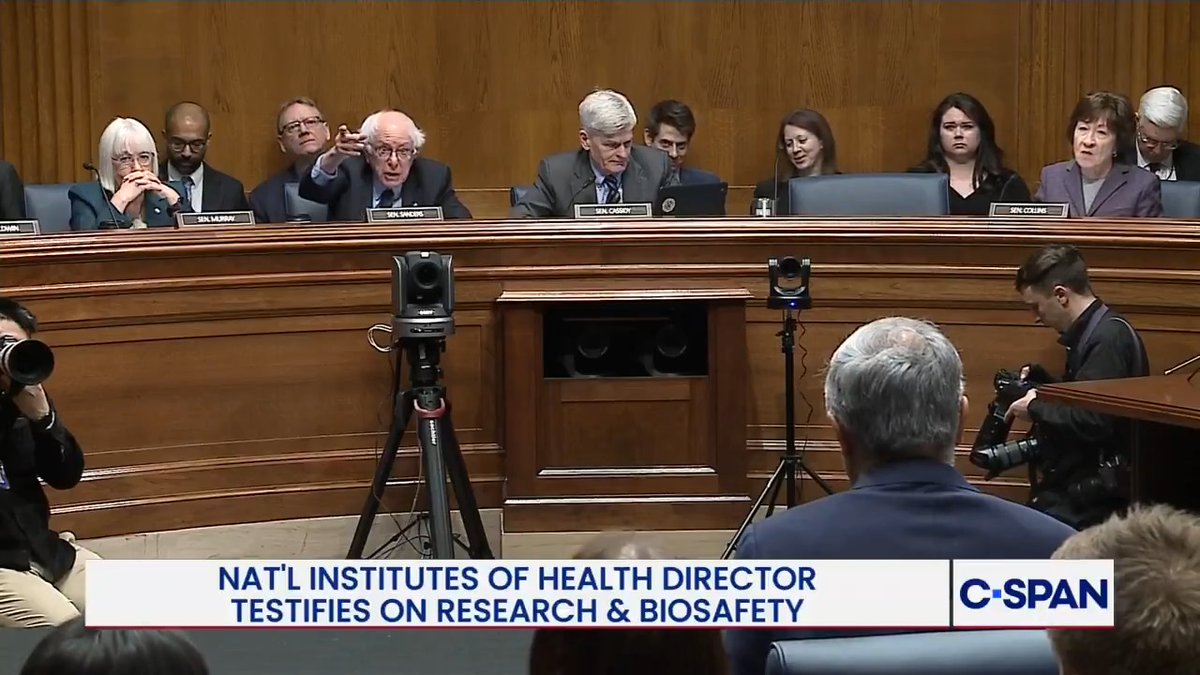This screenshot has width=1200, height=675.
Task: Click the "SEN. MURRAY" nameplate
Action: [x=216, y=218]
